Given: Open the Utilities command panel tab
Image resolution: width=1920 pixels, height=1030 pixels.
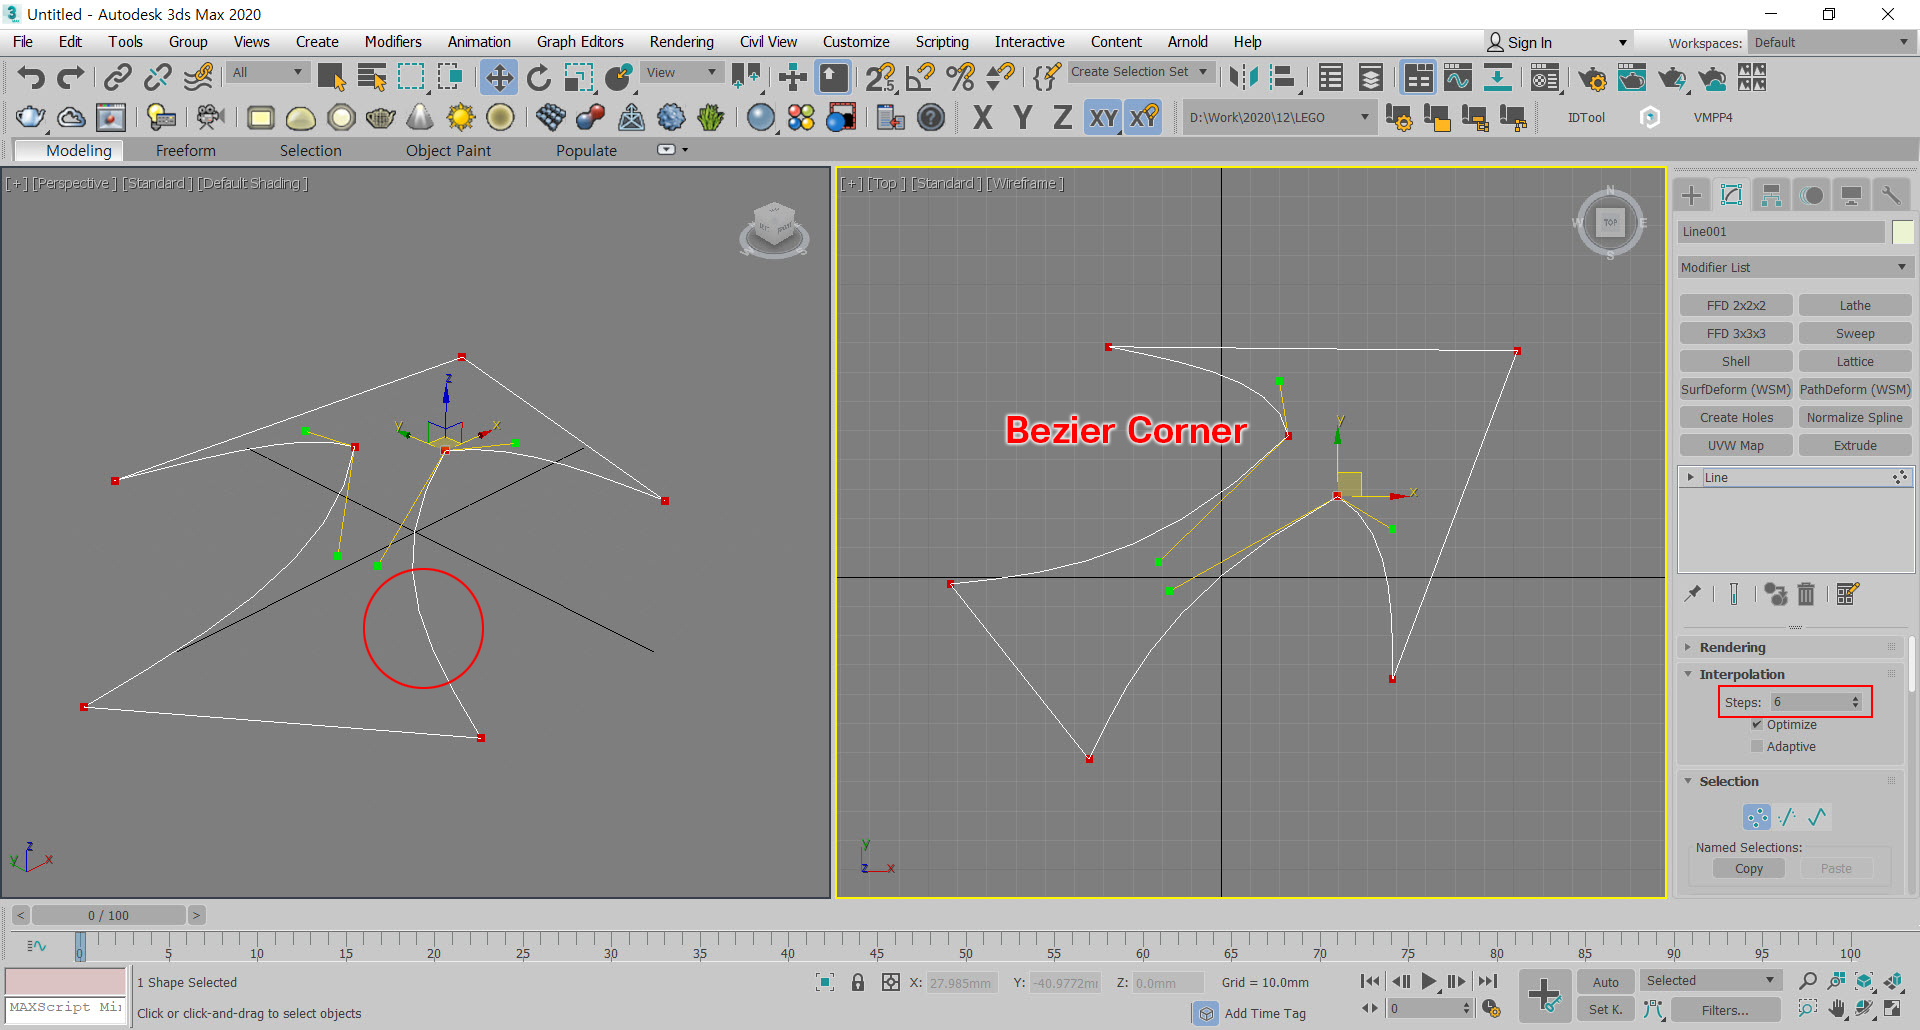Looking at the screenshot, I should 1891,195.
